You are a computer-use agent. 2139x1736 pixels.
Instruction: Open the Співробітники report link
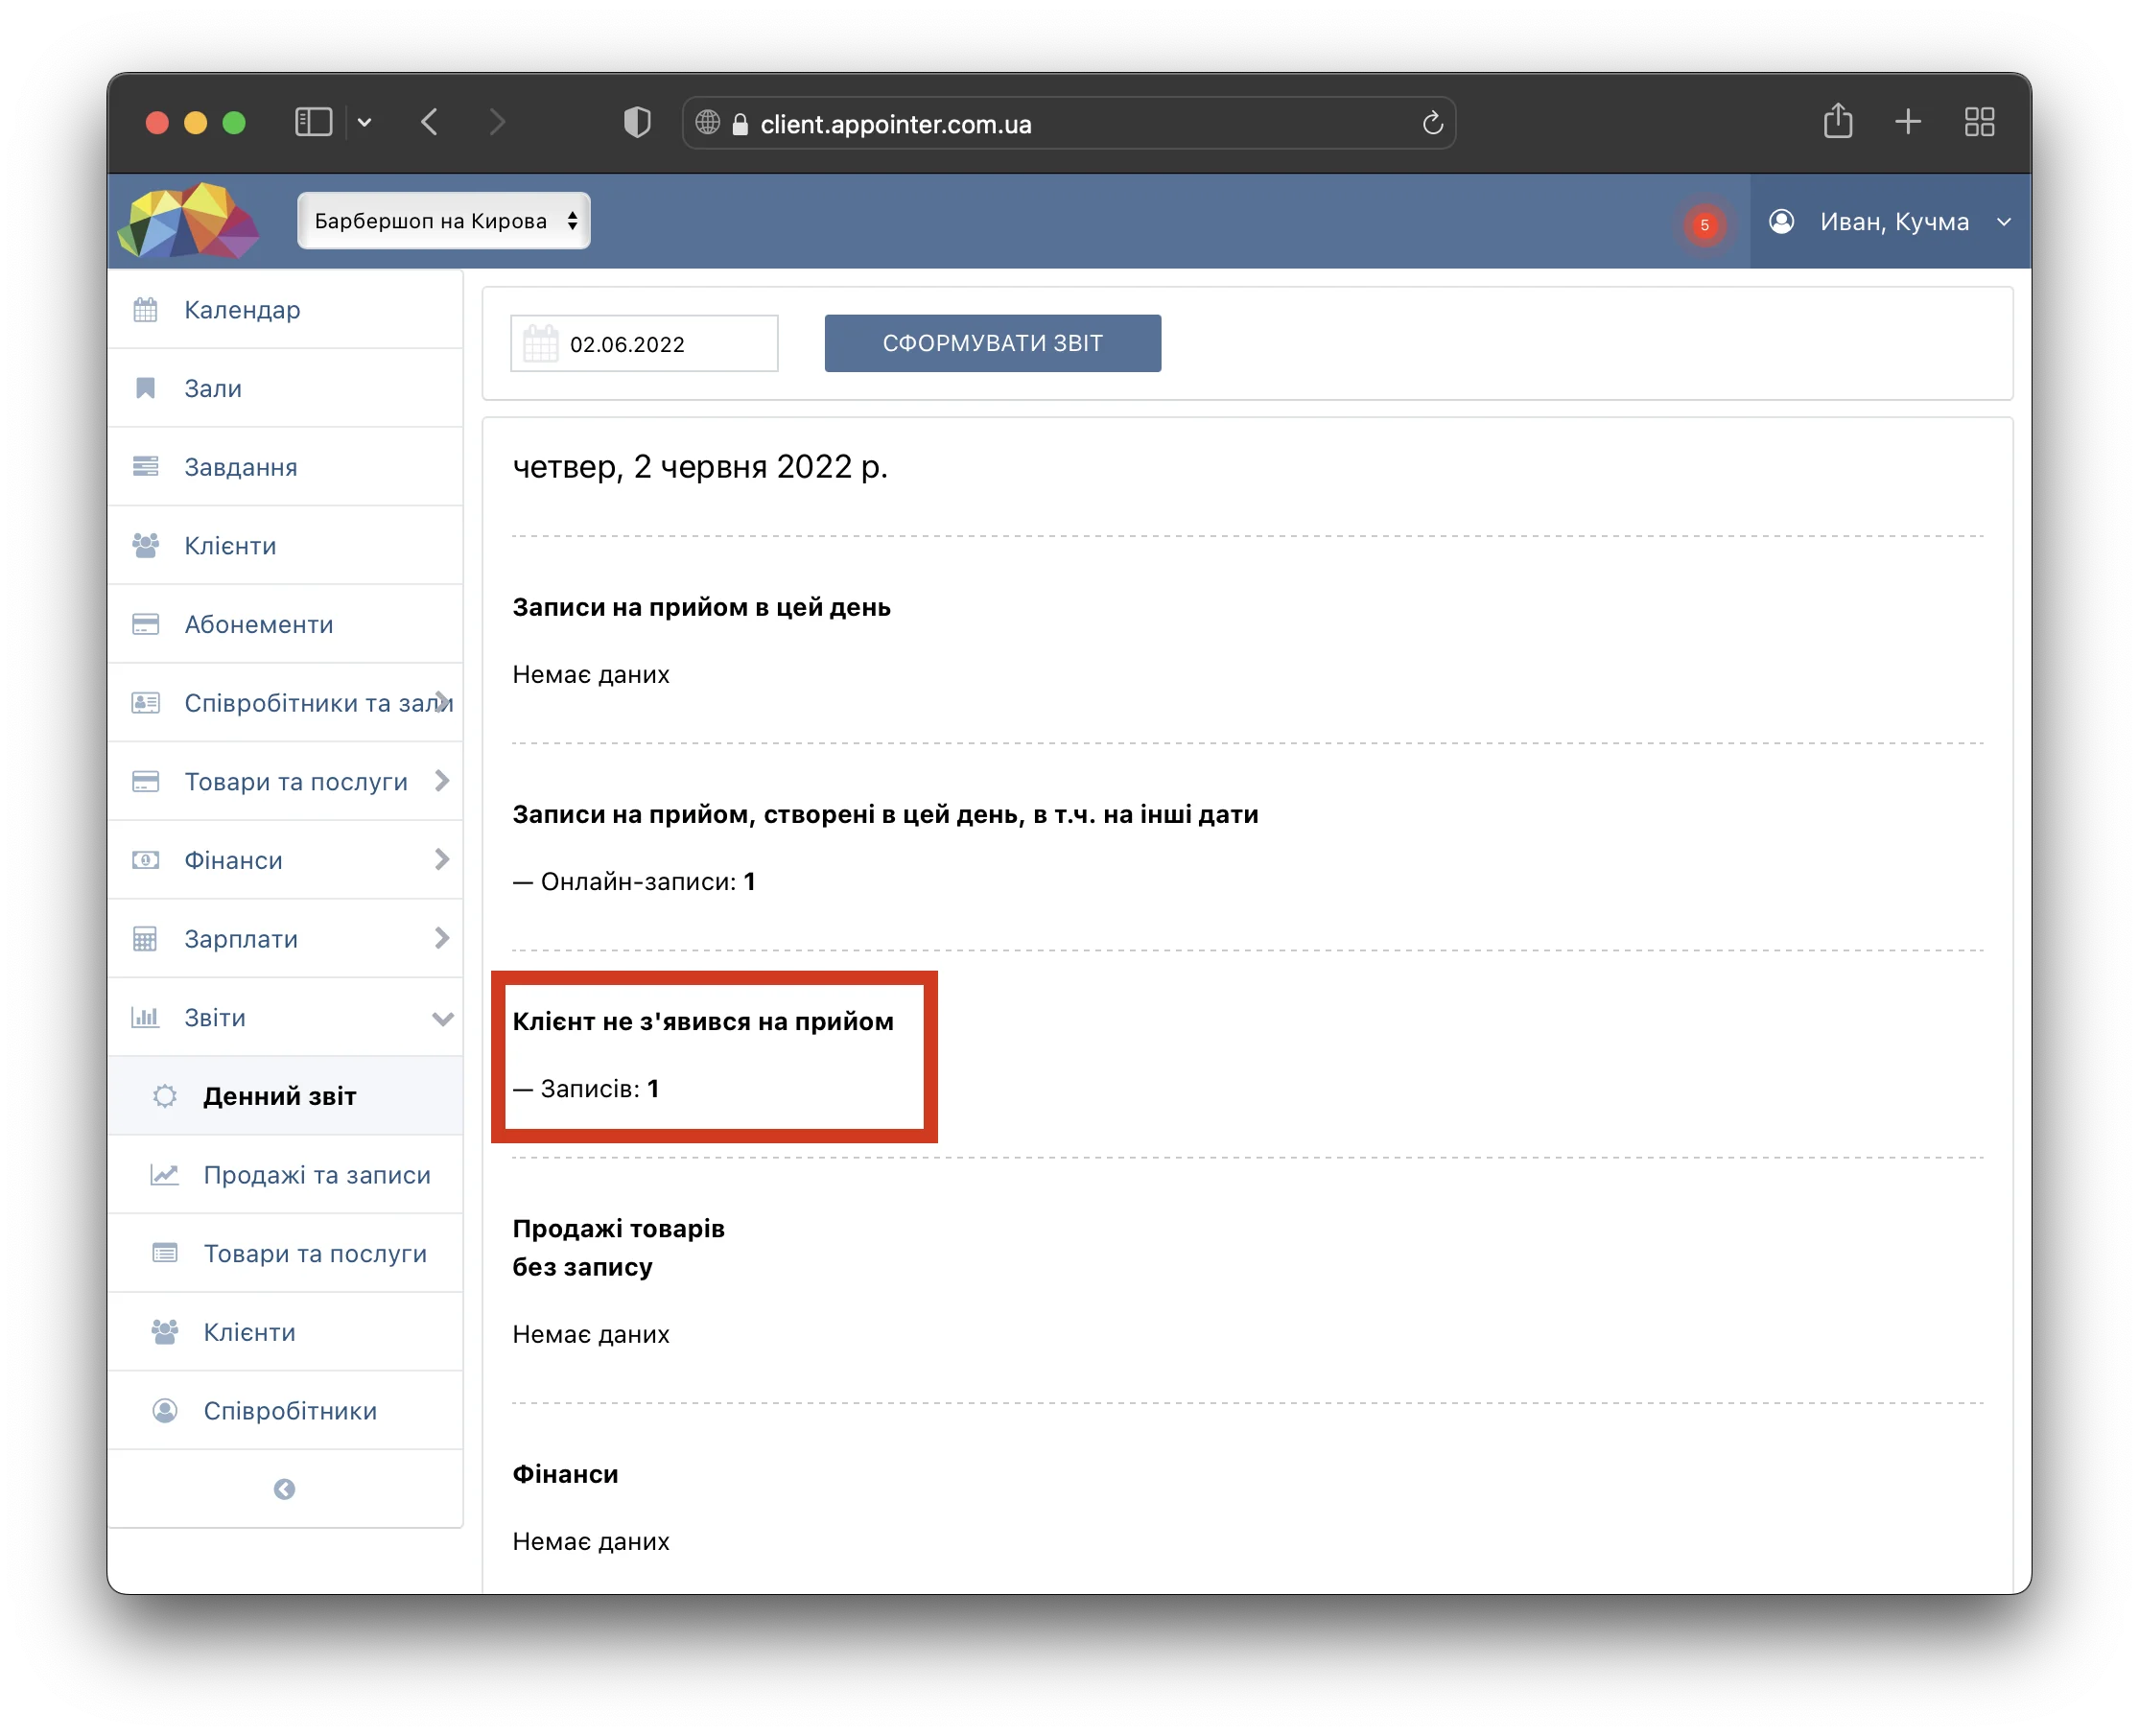[286, 1412]
